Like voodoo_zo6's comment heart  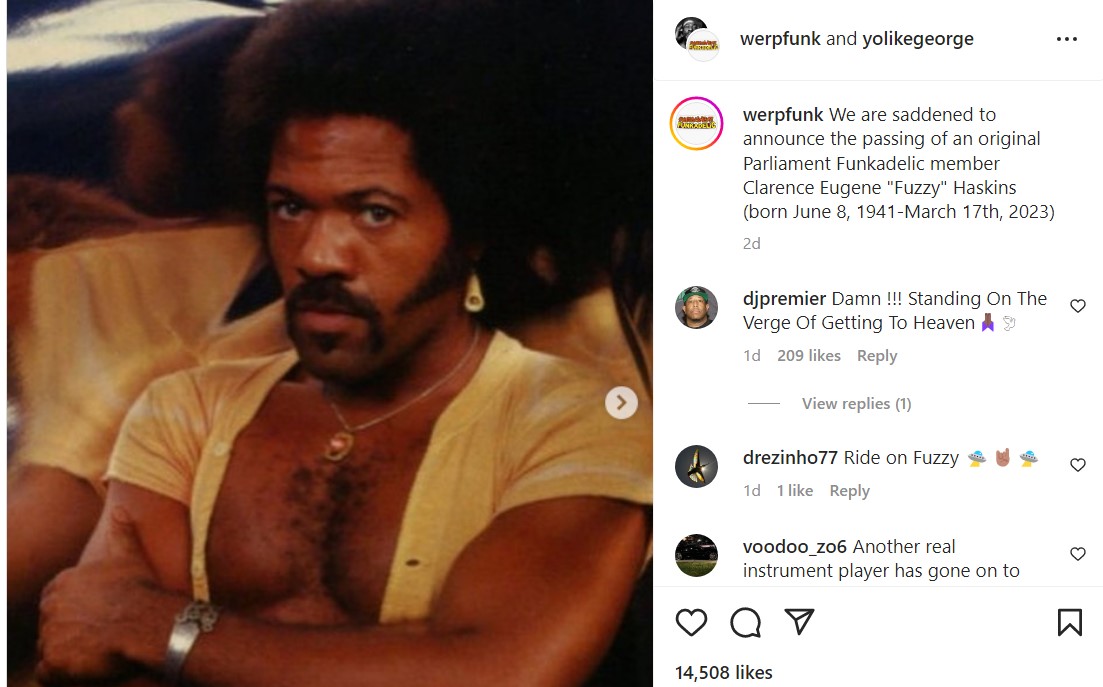click(1078, 554)
